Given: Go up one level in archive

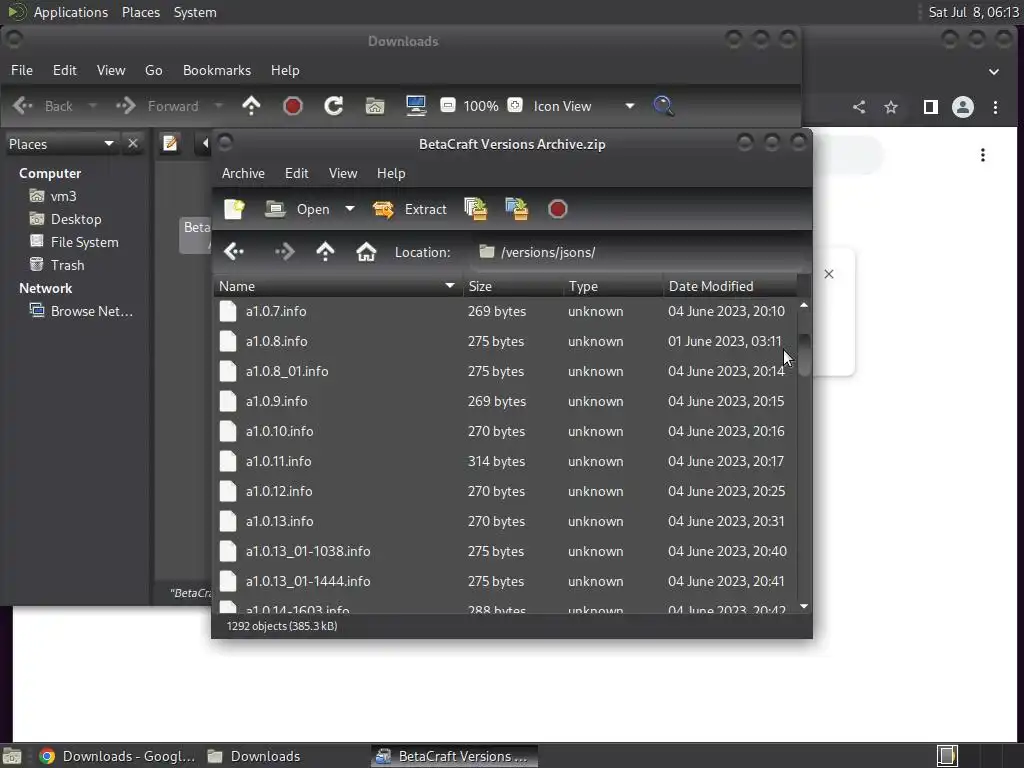Looking at the screenshot, I should pos(325,252).
